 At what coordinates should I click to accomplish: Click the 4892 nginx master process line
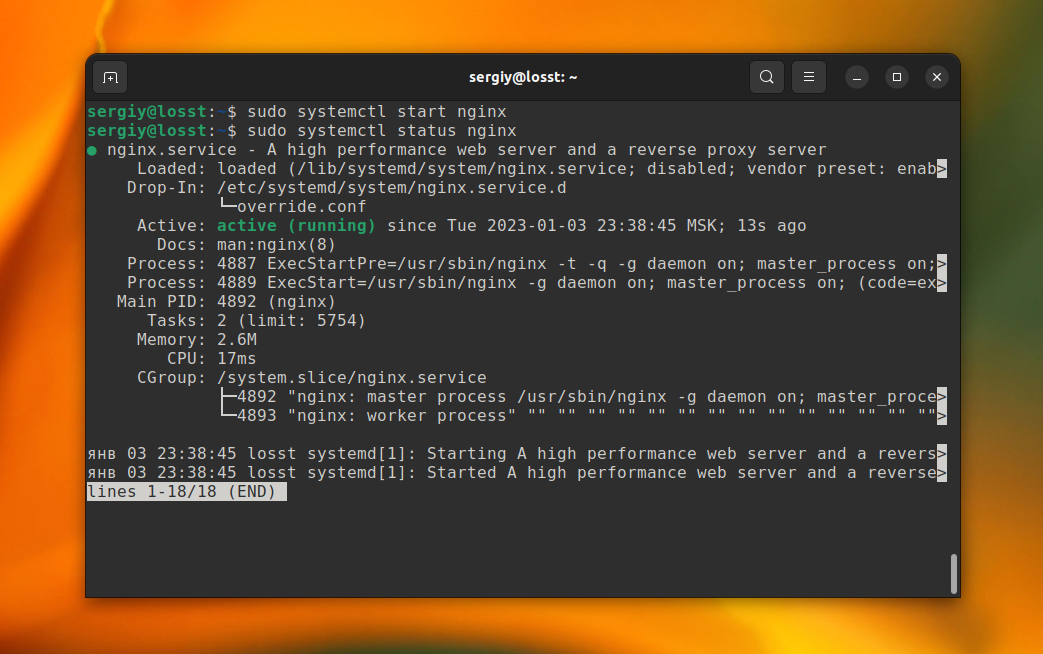[583, 397]
